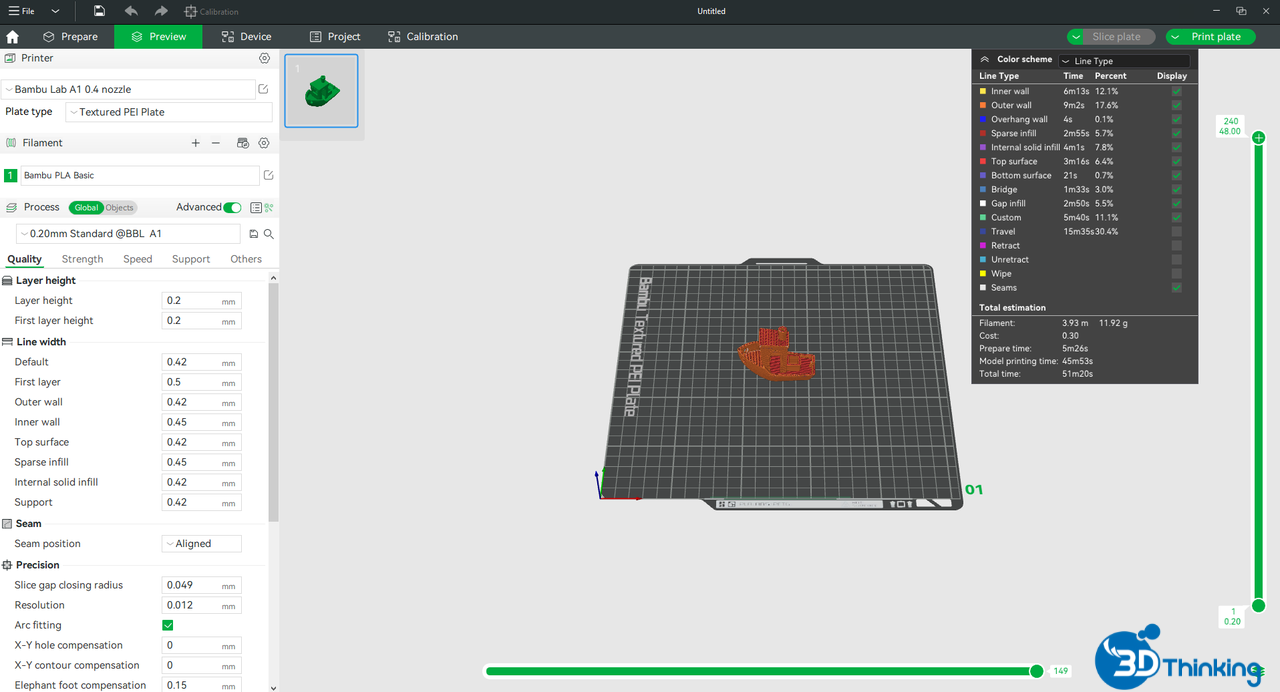Click the plus handle on layer slider
Viewport: 1280px width, 692px height.
tap(1259, 137)
